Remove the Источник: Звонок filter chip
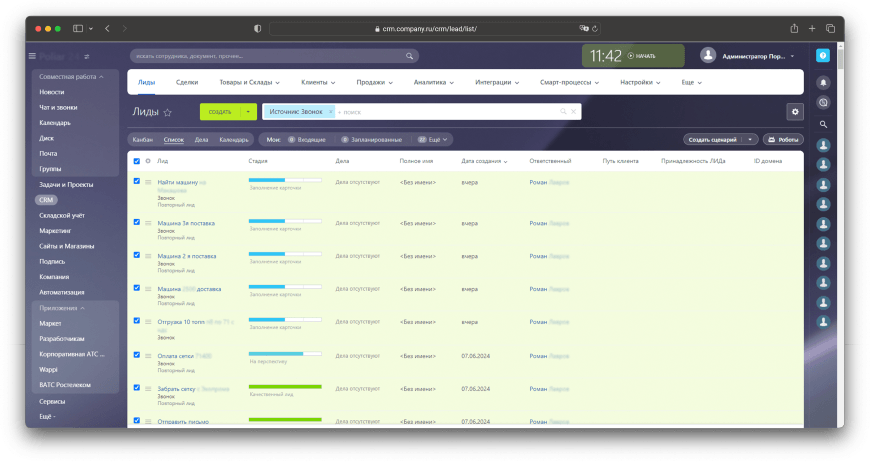 (x=329, y=112)
